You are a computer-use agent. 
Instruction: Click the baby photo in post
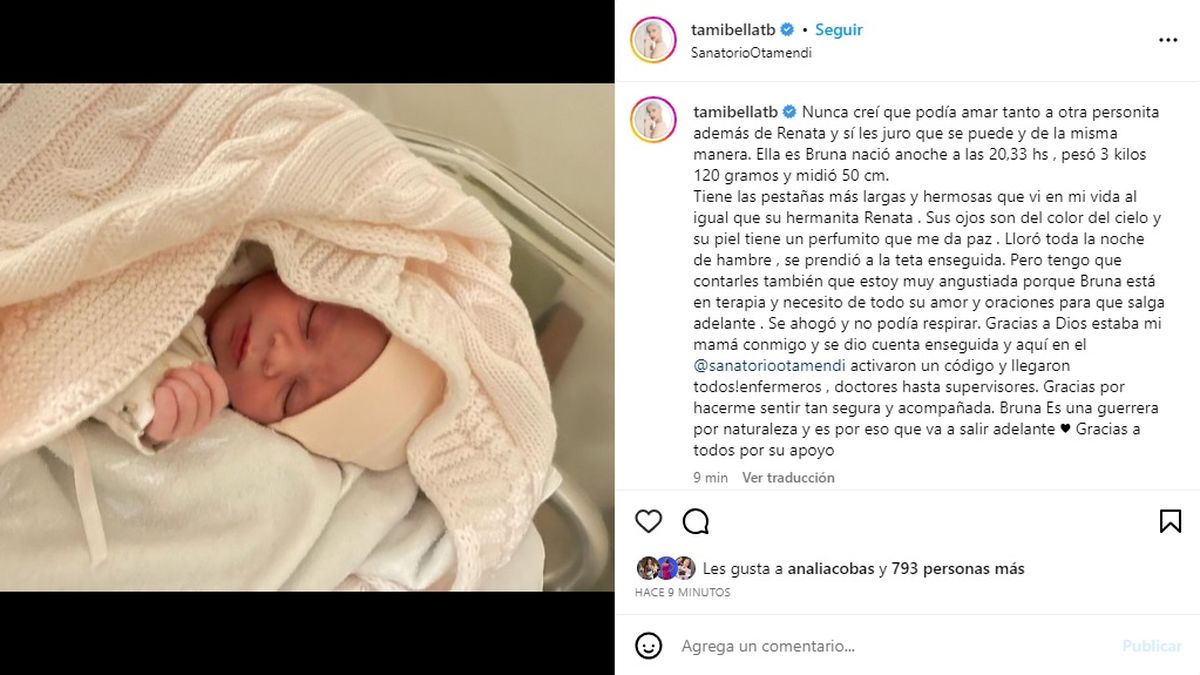[x=307, y=337]
